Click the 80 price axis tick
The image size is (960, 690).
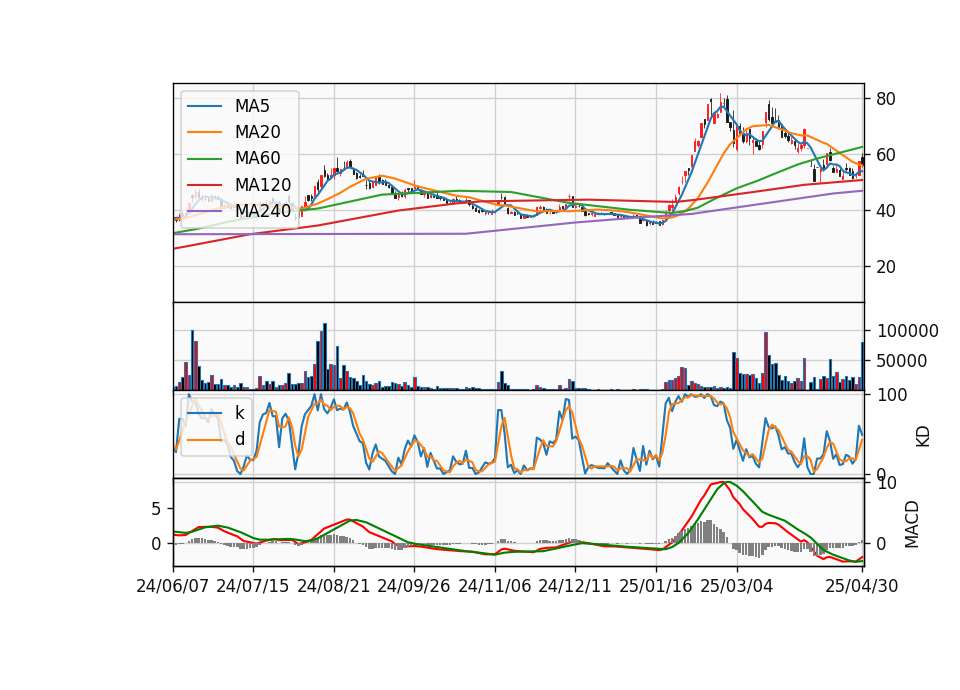point(885,99)
